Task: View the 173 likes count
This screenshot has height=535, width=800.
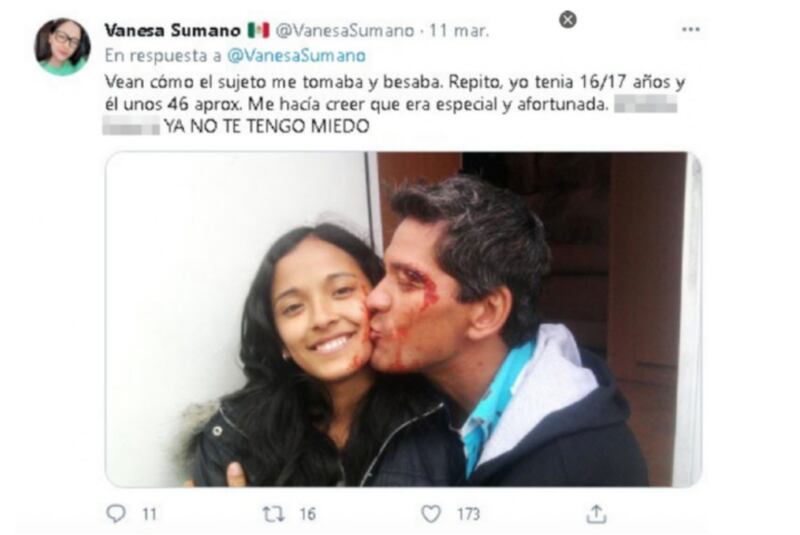Action: click(468, 514)
